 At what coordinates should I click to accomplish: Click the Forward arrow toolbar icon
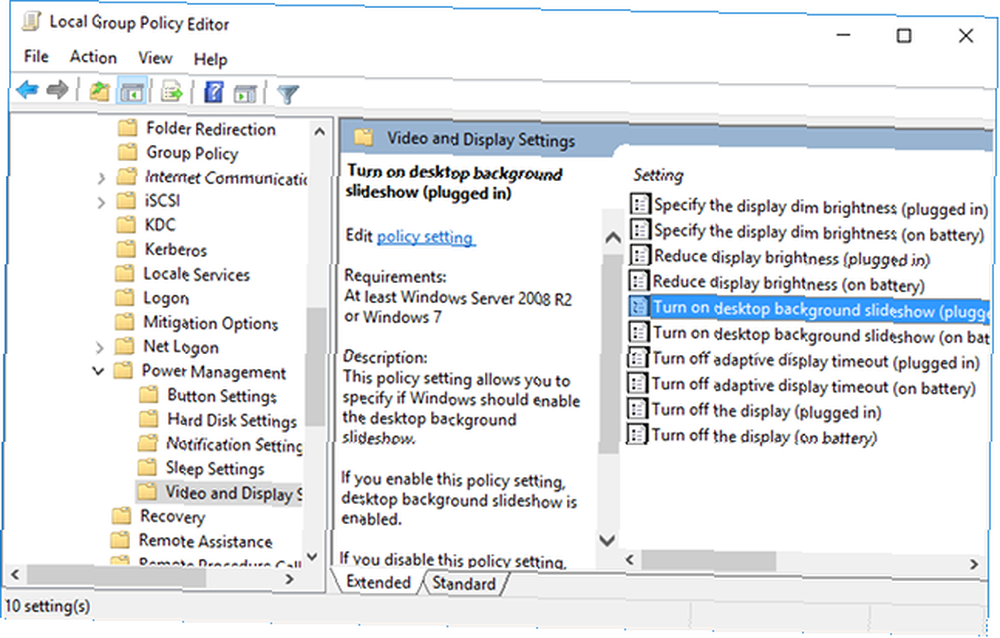click(x=57, y=90)
